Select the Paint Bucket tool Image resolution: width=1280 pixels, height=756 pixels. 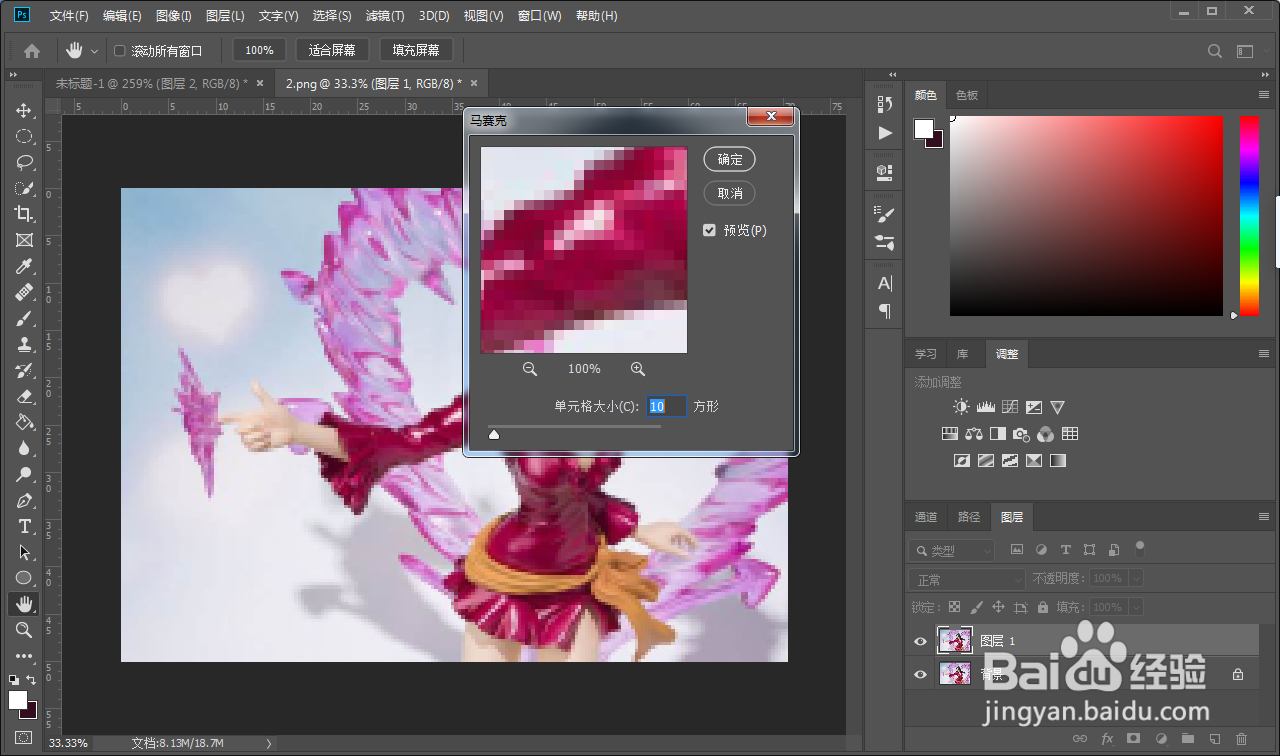[x=24, y=422]
